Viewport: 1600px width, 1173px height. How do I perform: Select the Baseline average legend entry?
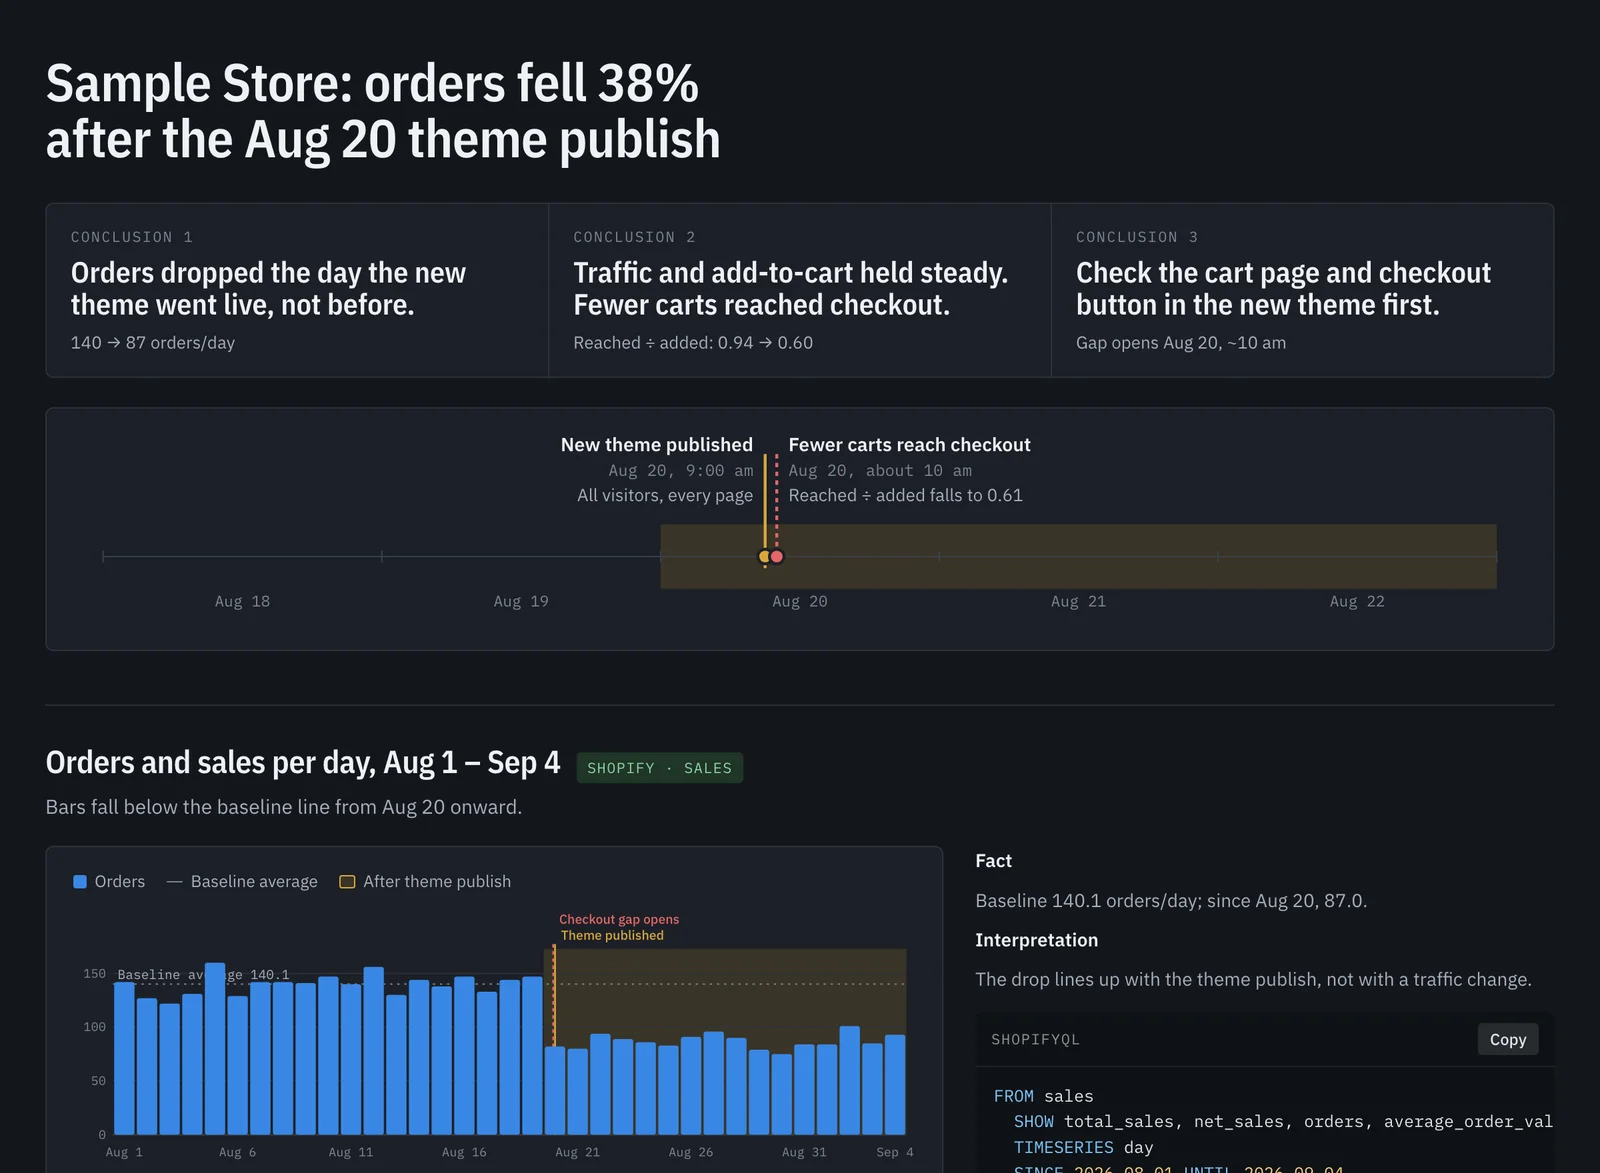242,882
